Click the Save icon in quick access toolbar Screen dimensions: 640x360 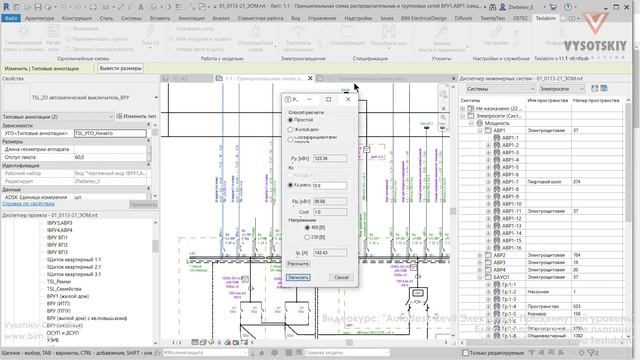(38, 7)
